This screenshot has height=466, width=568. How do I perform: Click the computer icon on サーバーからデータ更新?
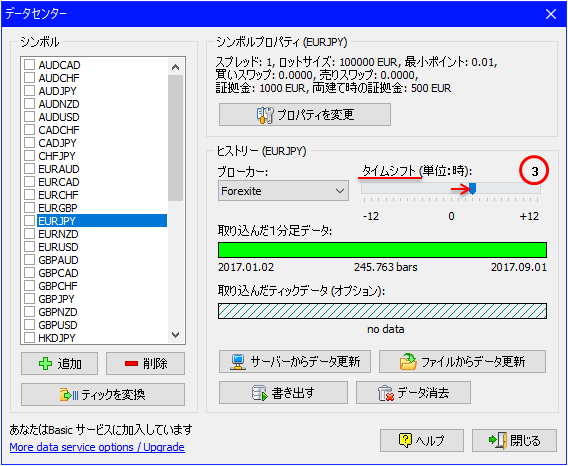click(238, 362)
